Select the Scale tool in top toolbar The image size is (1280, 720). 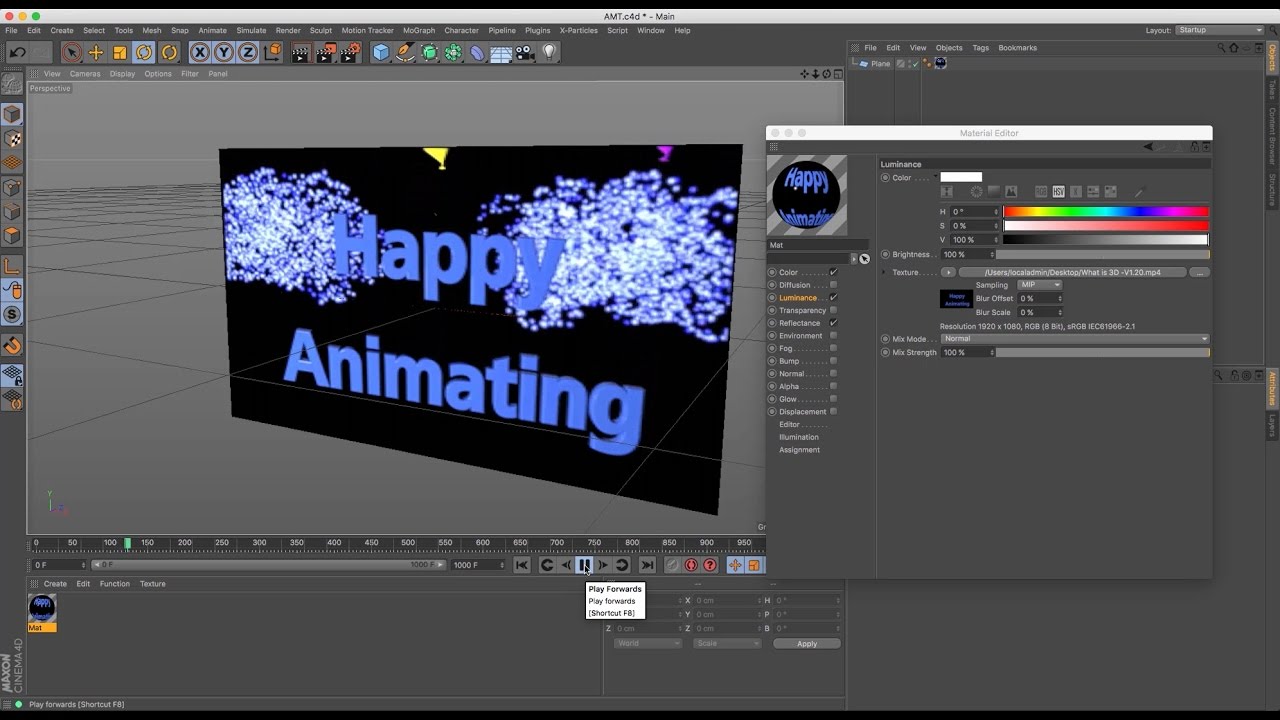(120, 52)
